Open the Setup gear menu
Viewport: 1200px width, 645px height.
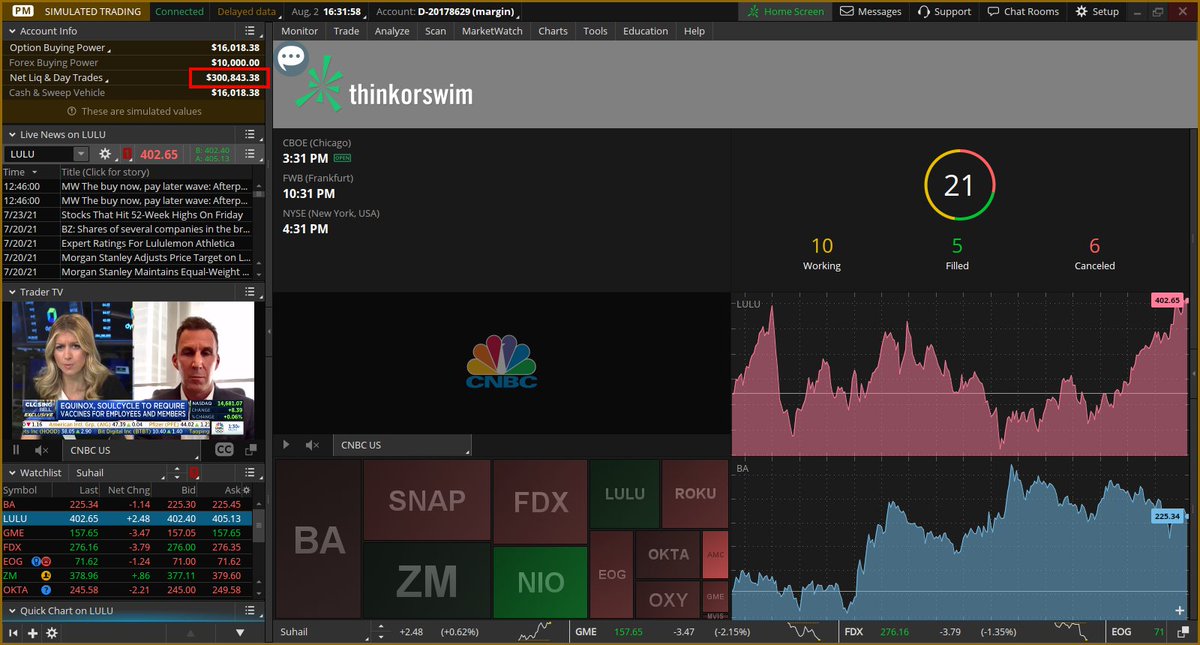[x=1097, y=11]
